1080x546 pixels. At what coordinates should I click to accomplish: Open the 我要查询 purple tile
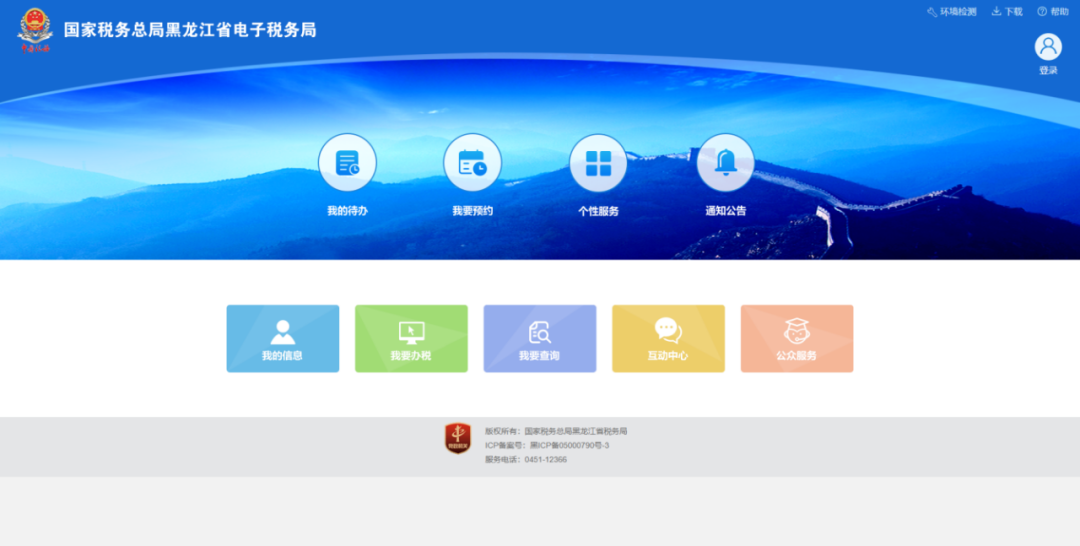(x=540, y=339)
